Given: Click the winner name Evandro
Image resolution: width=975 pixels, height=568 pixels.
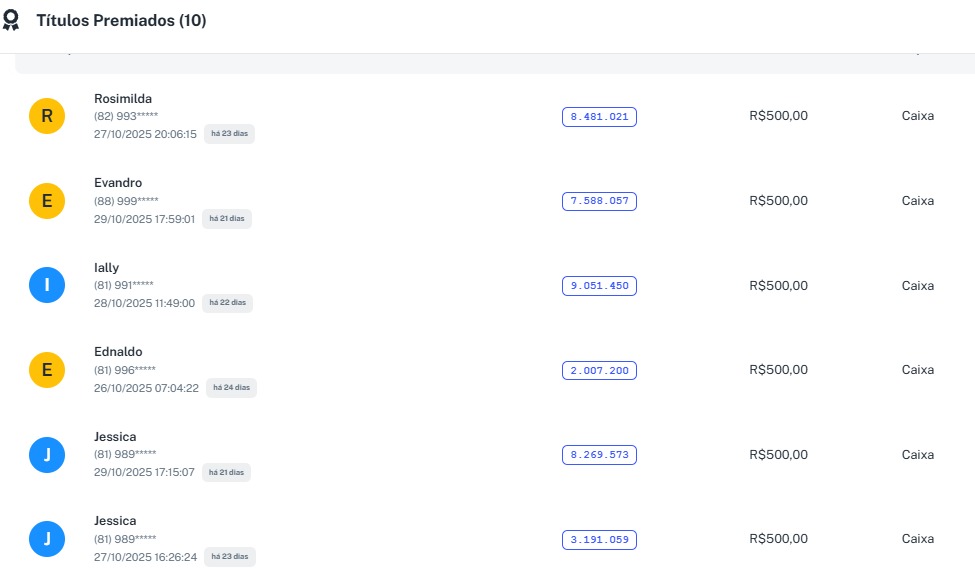Looking at the screenshot, I should (x=118, y=183).
